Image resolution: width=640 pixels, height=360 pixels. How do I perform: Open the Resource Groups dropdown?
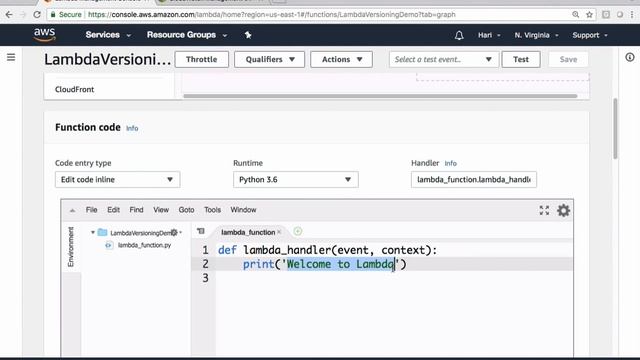pyautogui.click(x=187, y=35)
